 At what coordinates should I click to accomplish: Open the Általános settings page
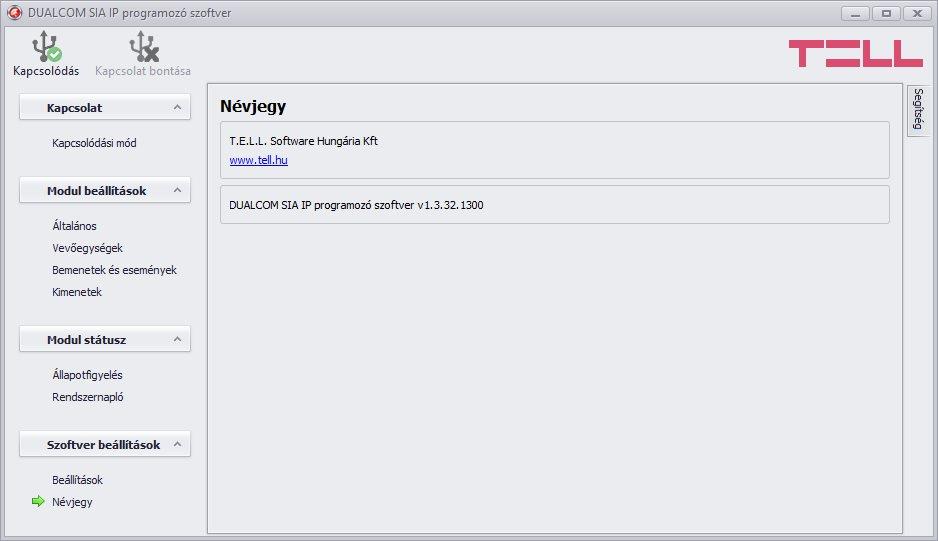74,226
